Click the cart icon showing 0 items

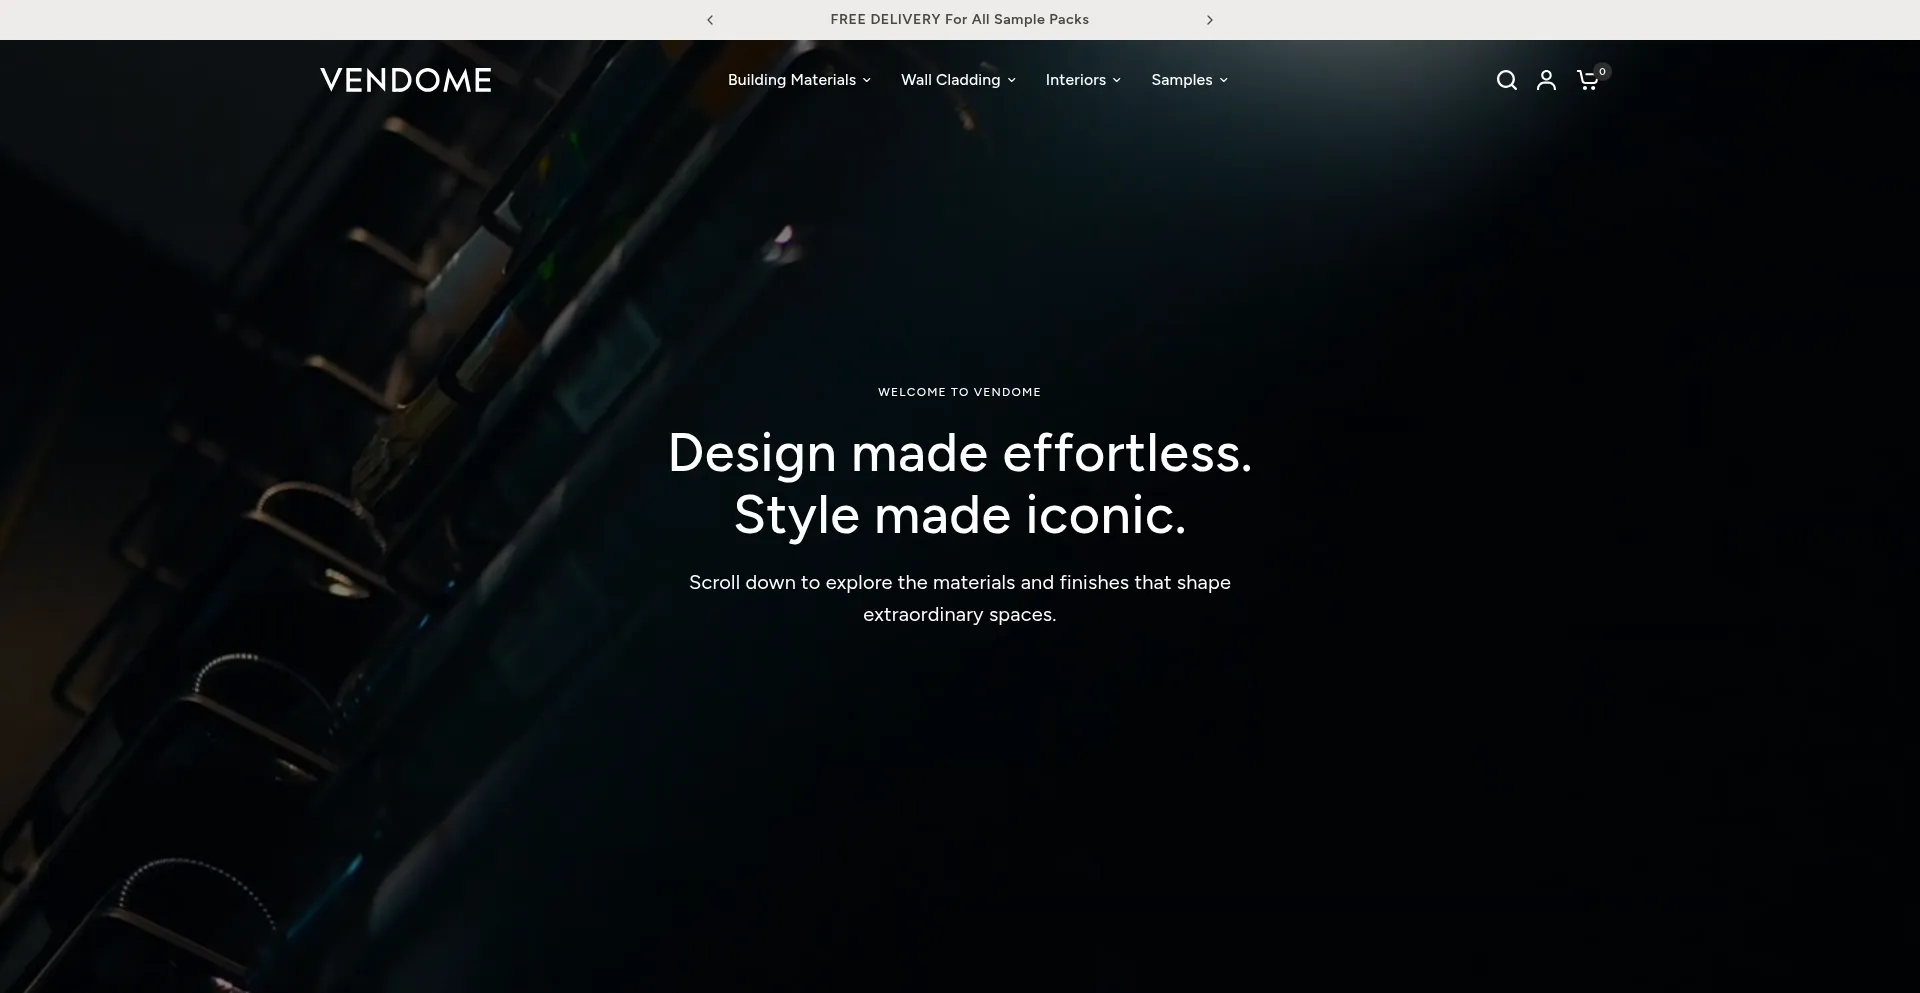click(1588, 80)
